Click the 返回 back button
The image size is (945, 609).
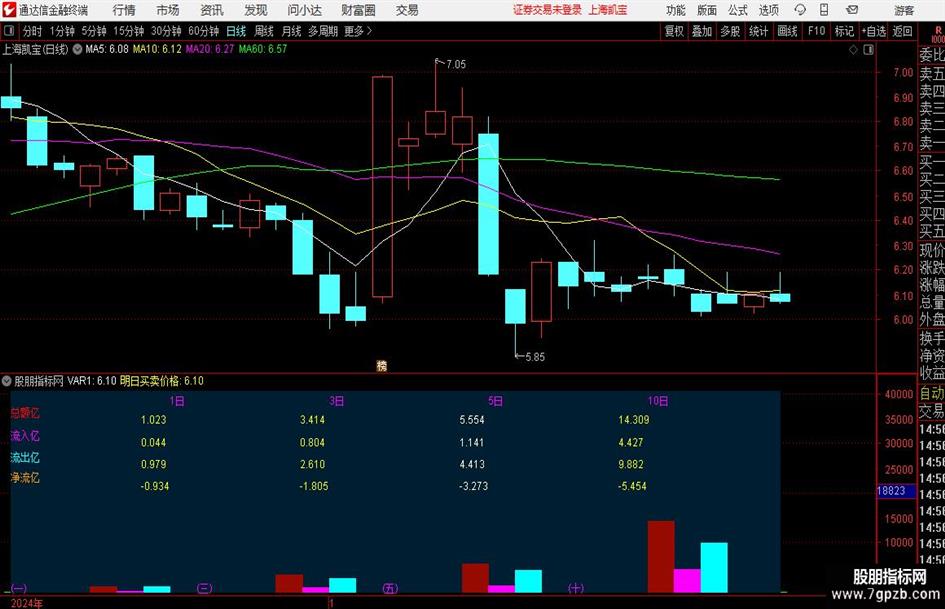click(902, 31)
